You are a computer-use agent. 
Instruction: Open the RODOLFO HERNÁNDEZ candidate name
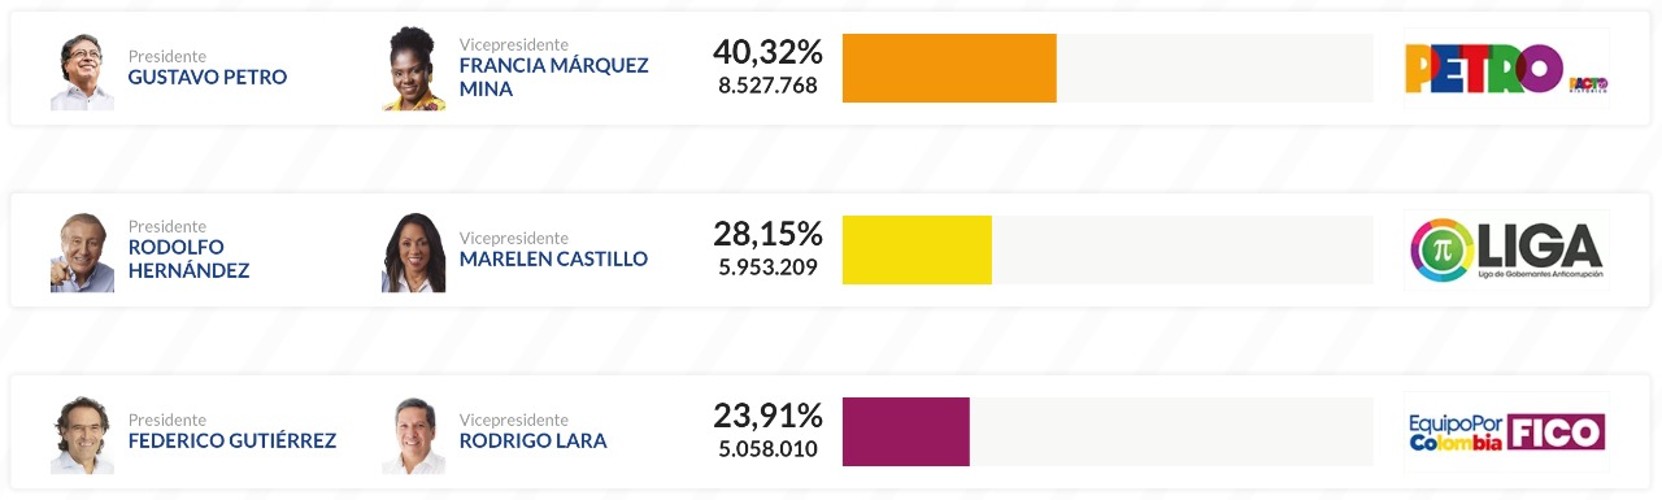coord(188,259)
